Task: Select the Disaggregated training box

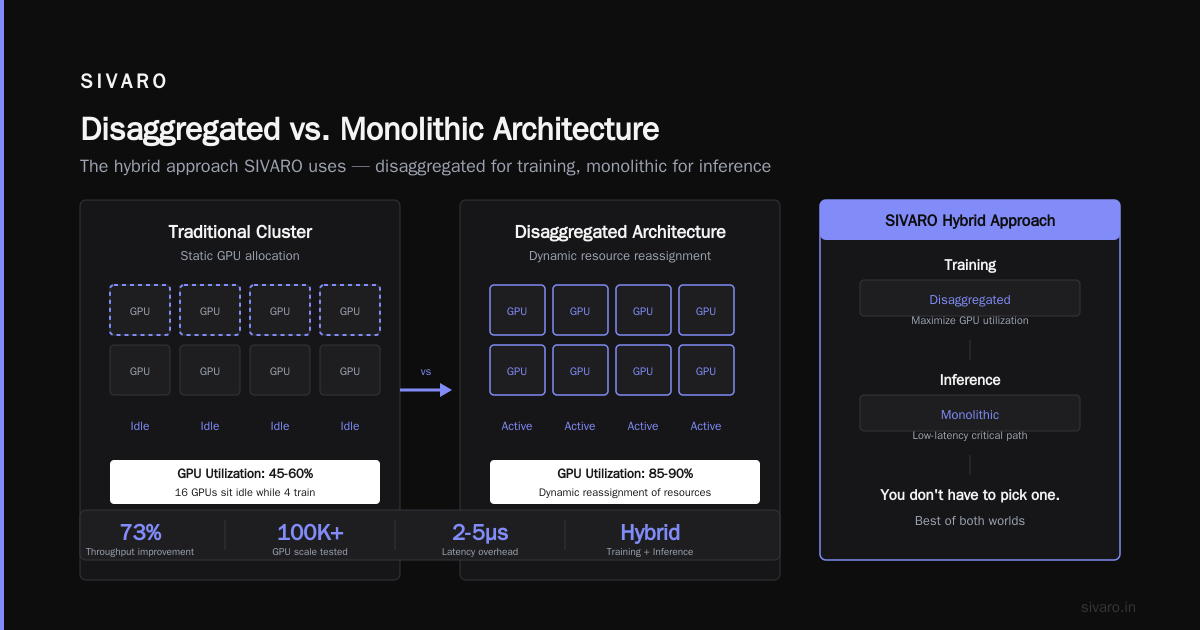Action: click(x=970, y=299)
